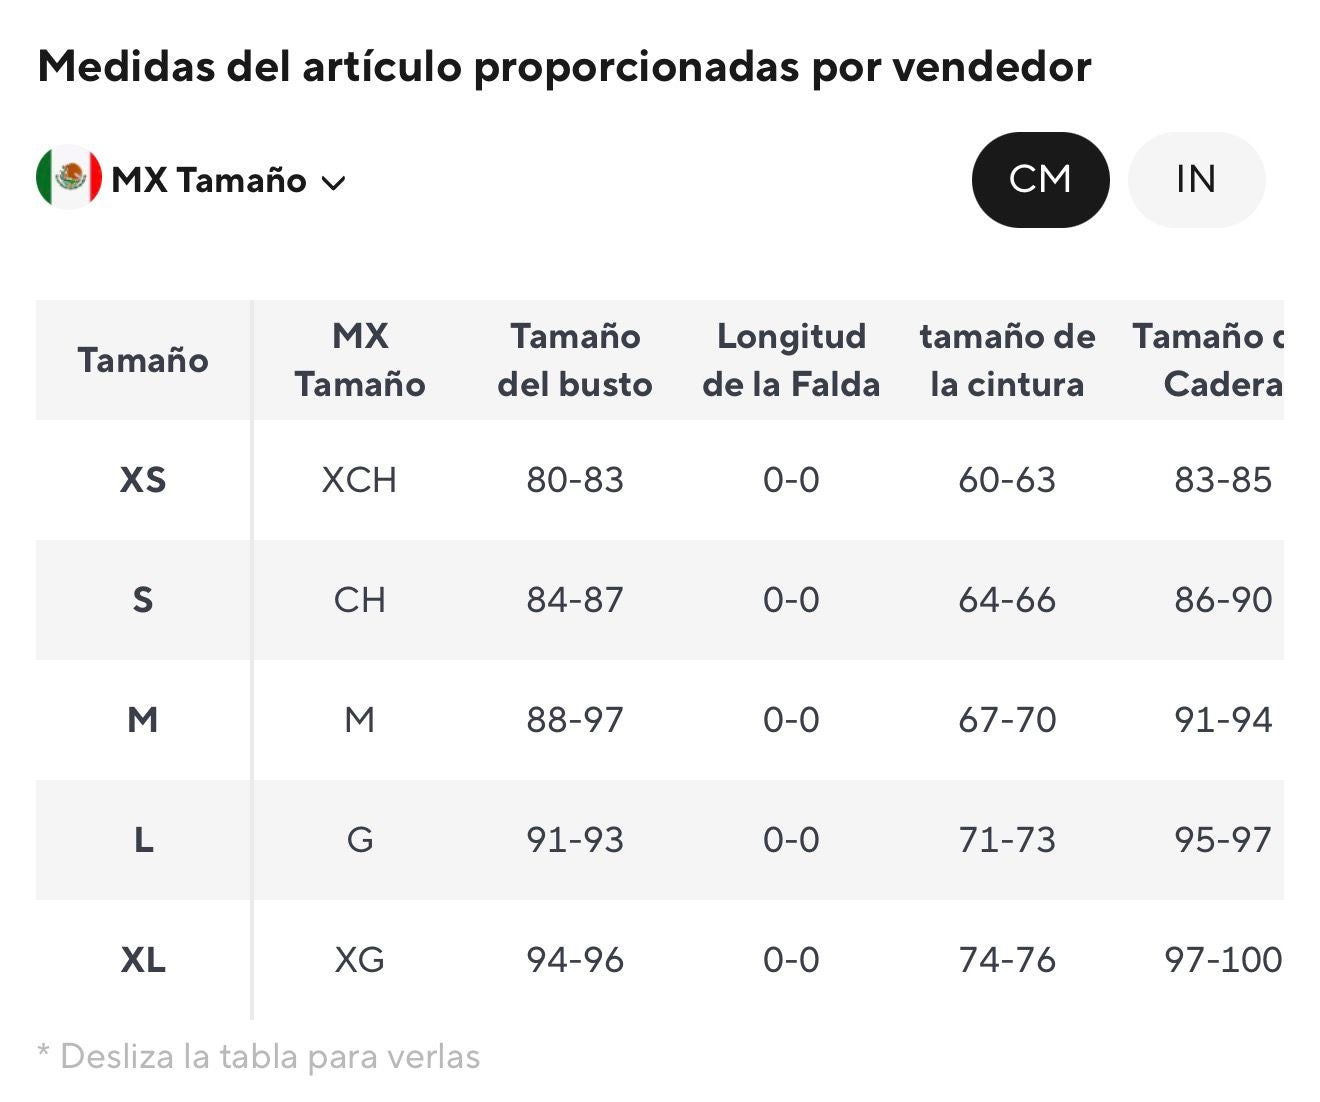Select the L size row label
Screen dimensions: 1320x1102
coord(143,840)
